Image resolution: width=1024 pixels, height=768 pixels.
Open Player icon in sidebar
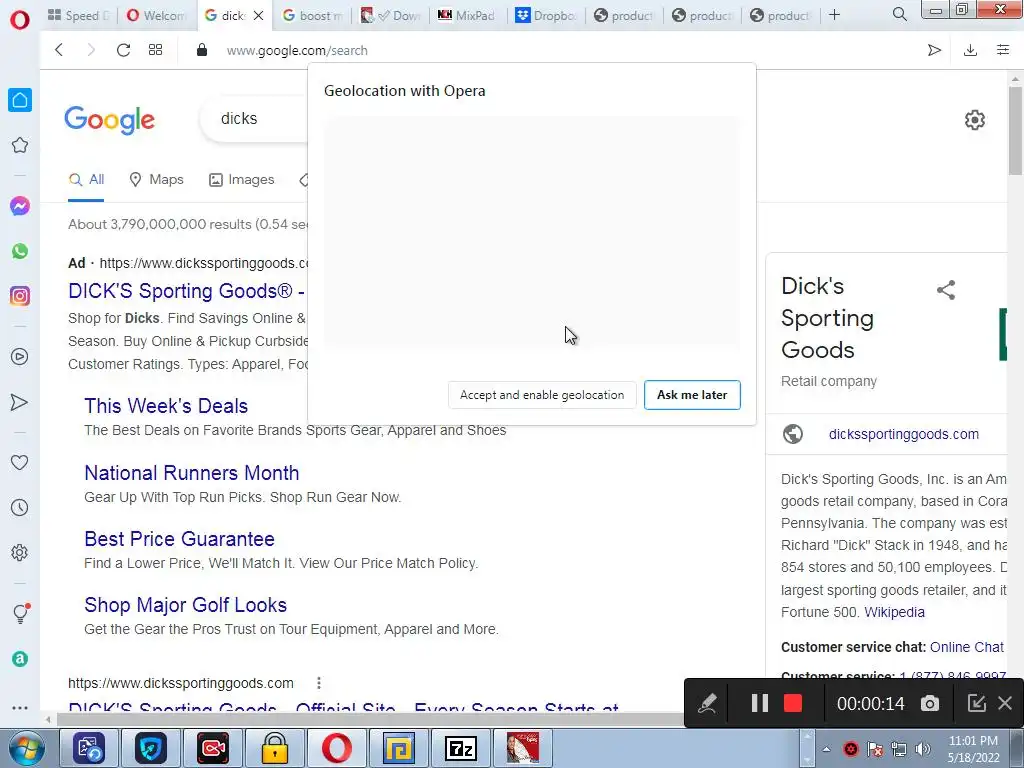20,357
